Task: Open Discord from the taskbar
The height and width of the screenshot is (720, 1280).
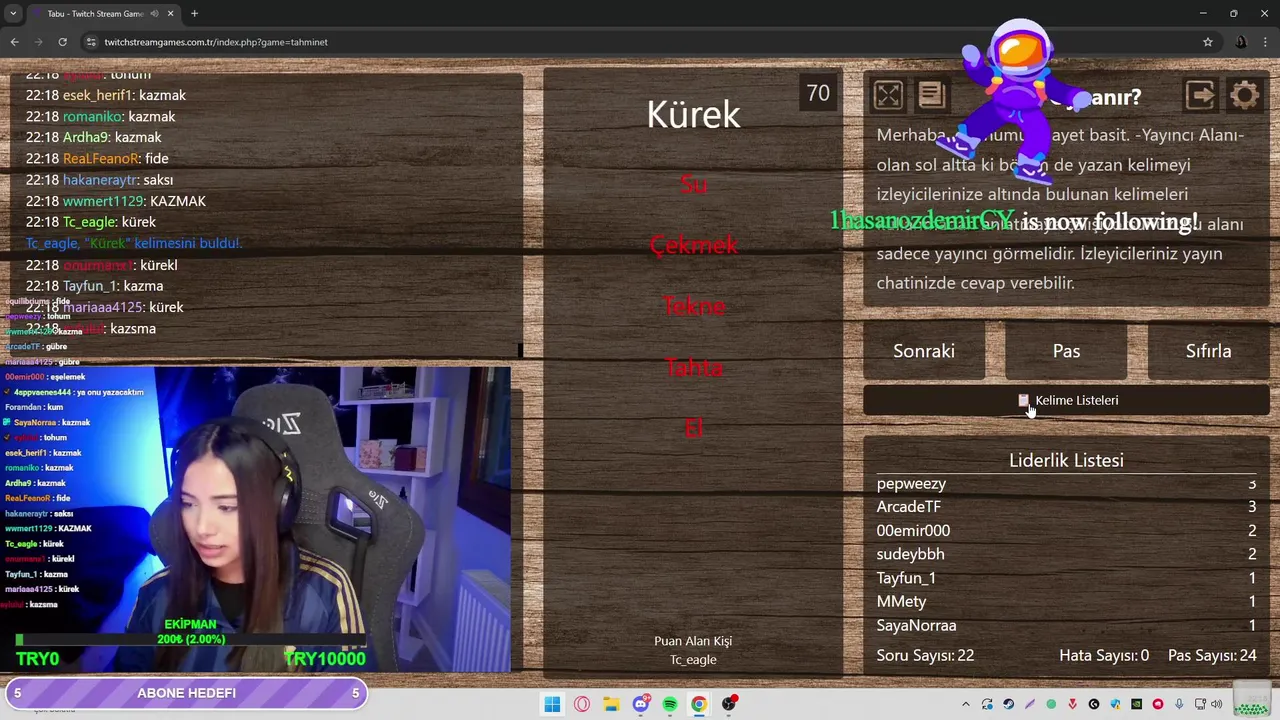Action: 641,704
